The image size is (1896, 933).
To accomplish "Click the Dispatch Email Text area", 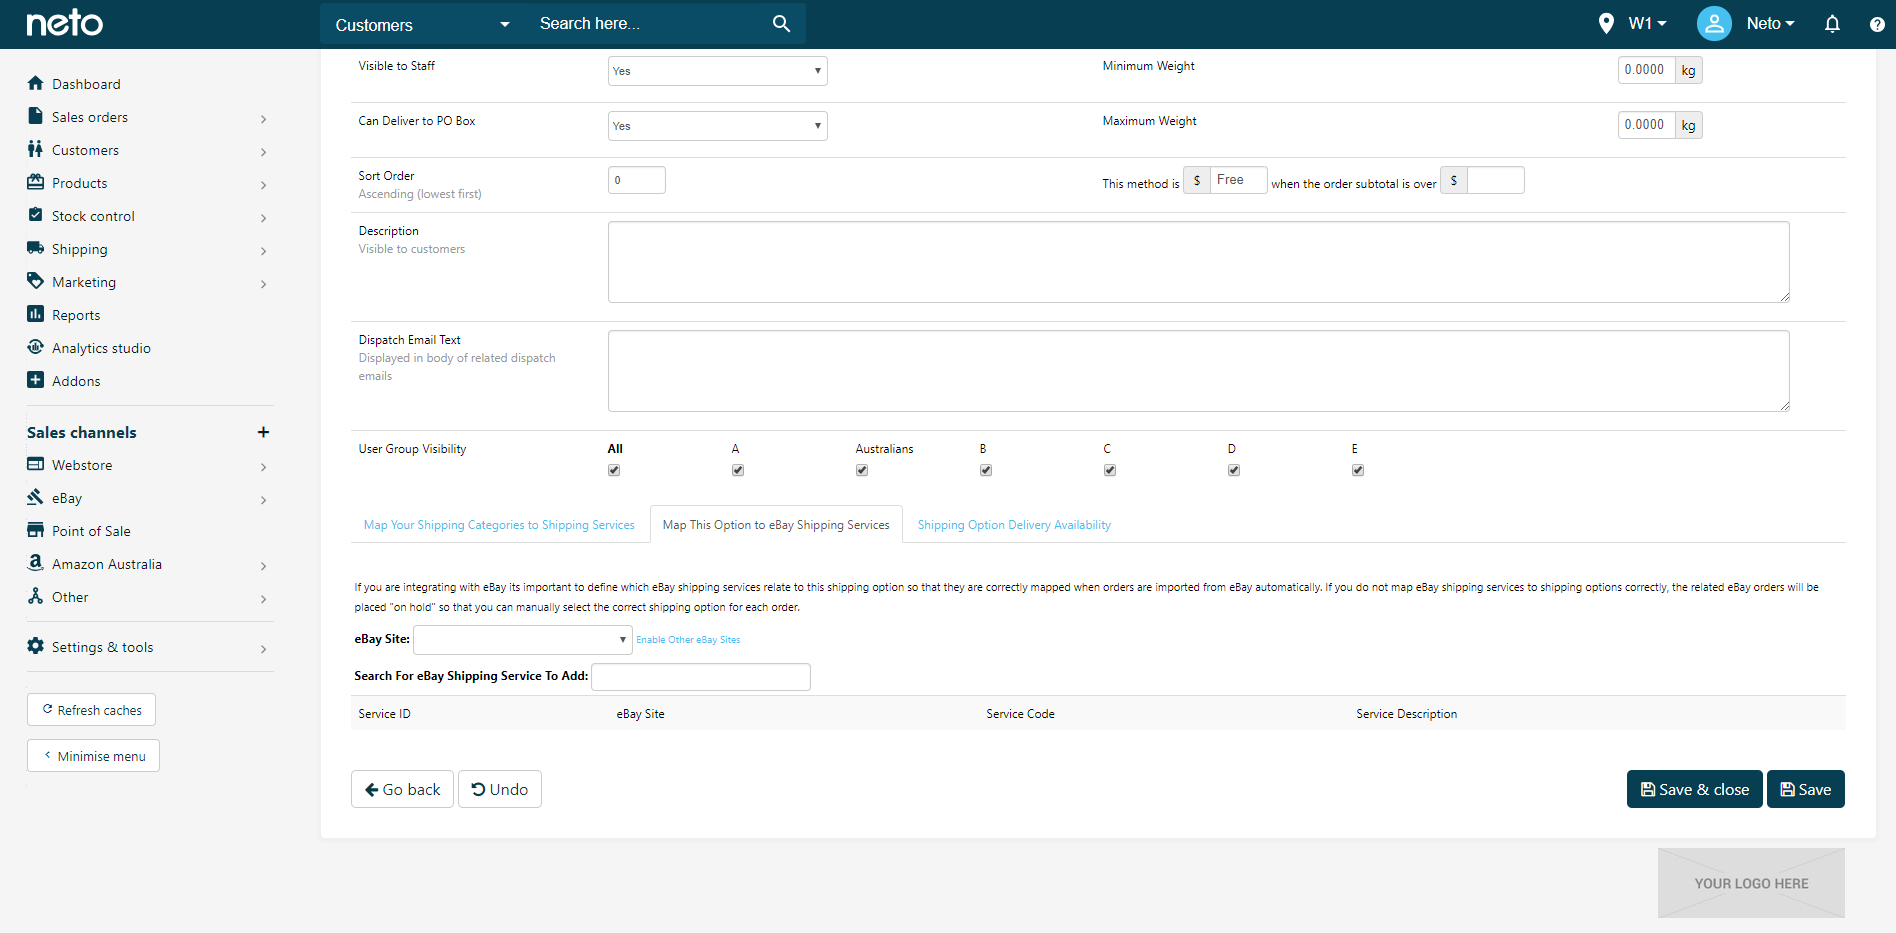I will [1198, 371].
